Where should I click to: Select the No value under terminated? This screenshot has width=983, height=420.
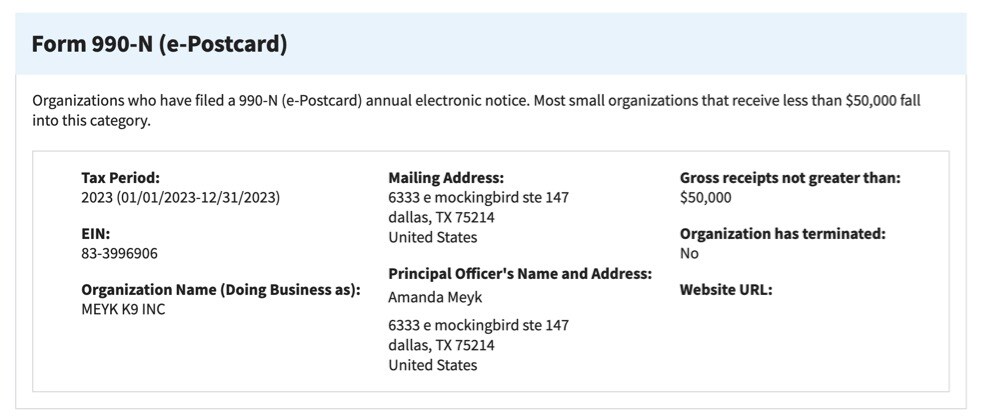[x=689, y=253]
